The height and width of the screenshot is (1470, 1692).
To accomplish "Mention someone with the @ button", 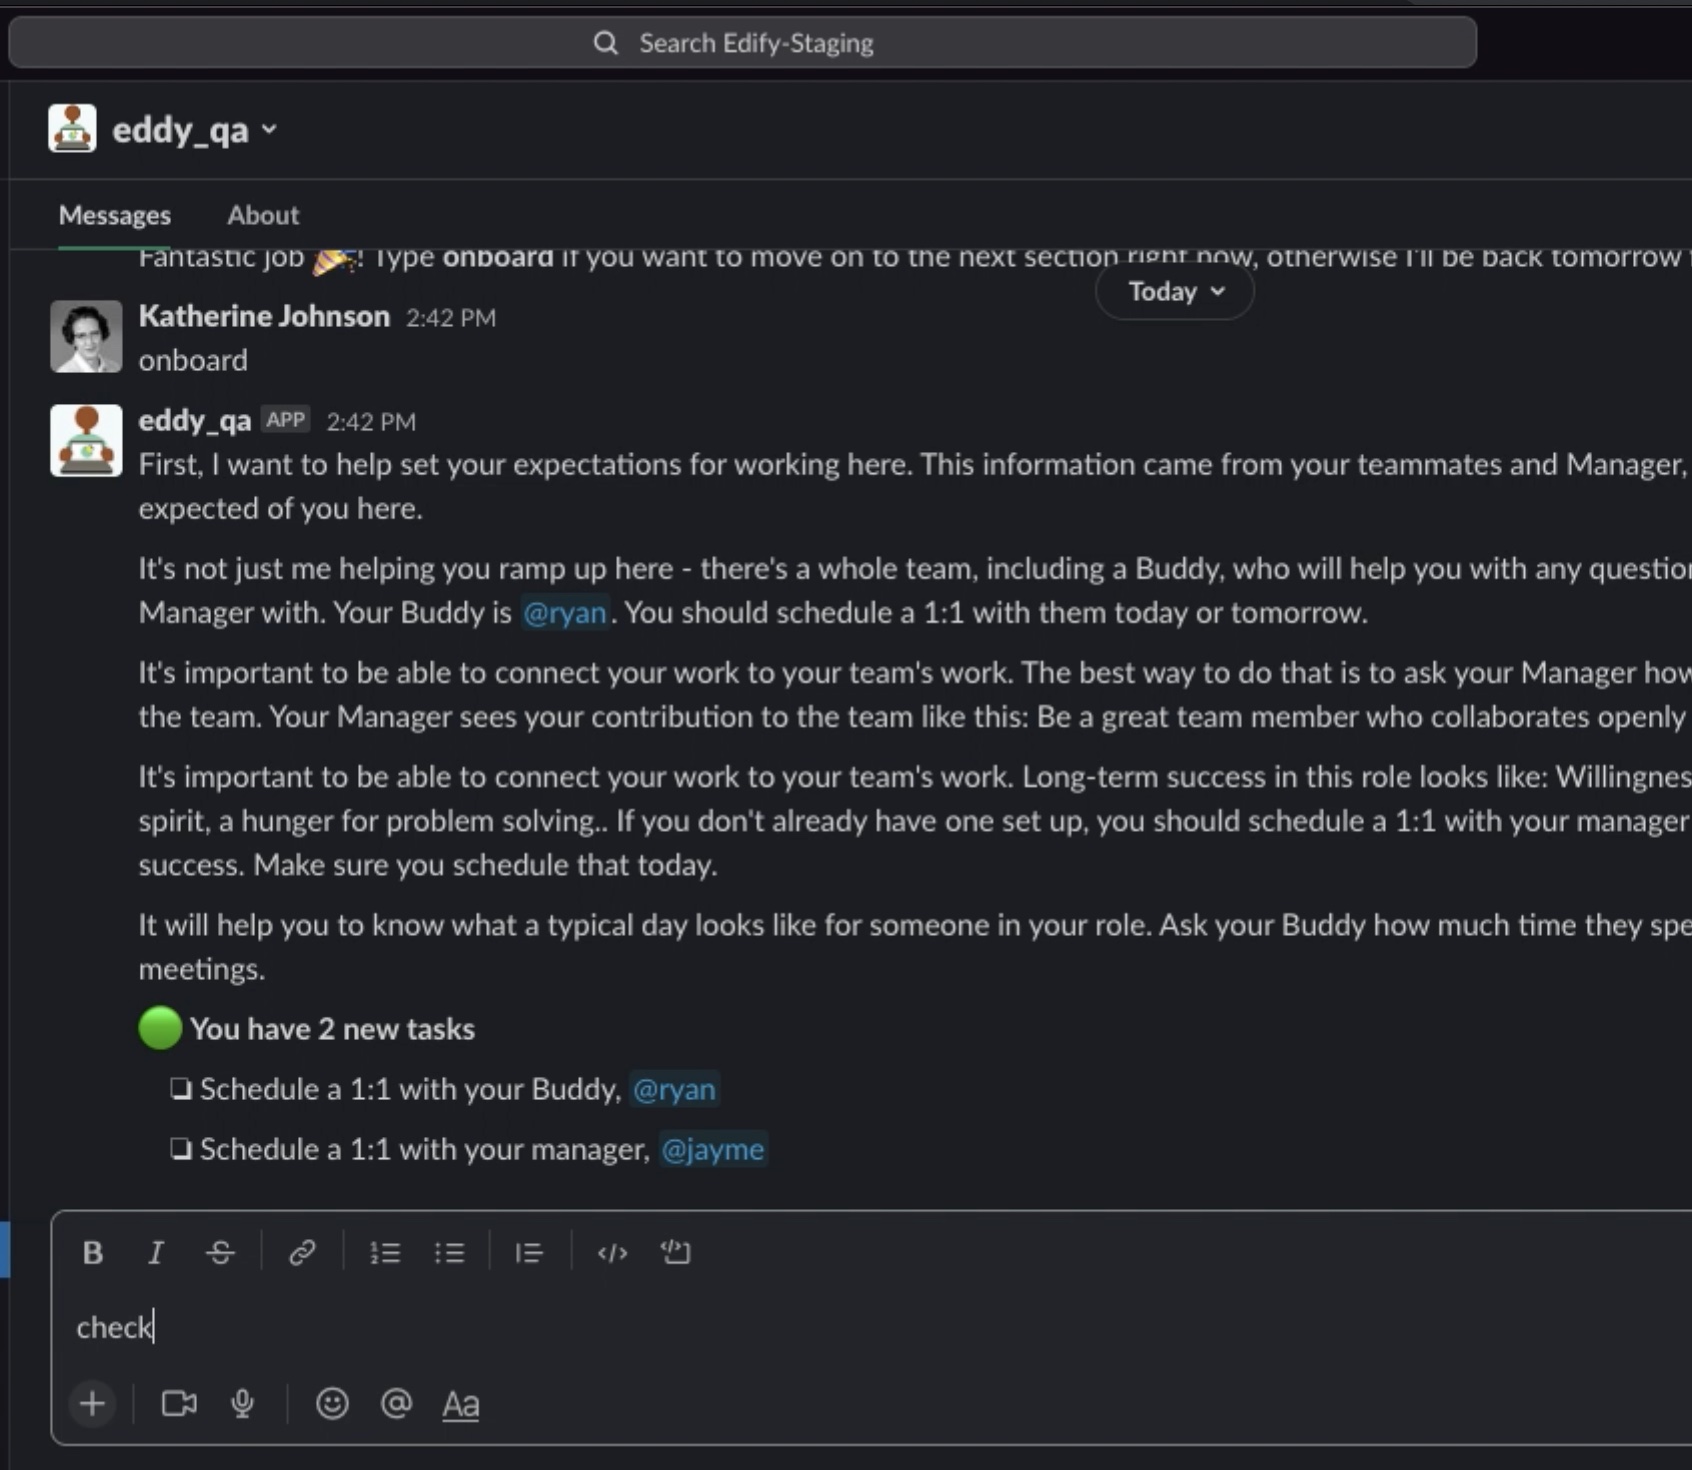I will click(396, 1404).
